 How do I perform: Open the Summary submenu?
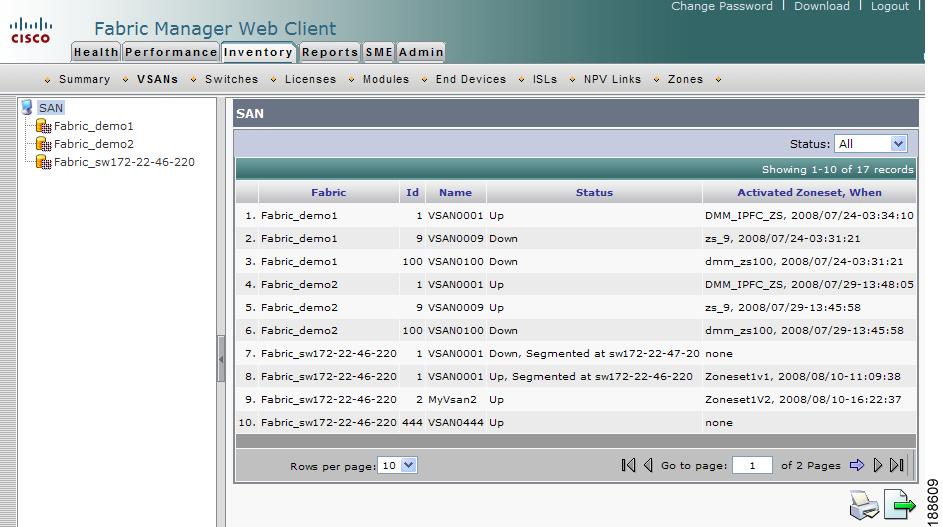coord(84,79)
